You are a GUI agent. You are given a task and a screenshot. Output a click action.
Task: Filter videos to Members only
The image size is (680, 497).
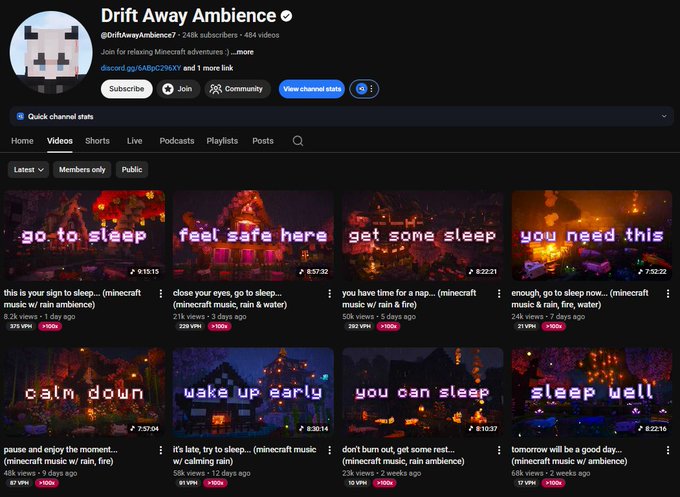(82, 170)
